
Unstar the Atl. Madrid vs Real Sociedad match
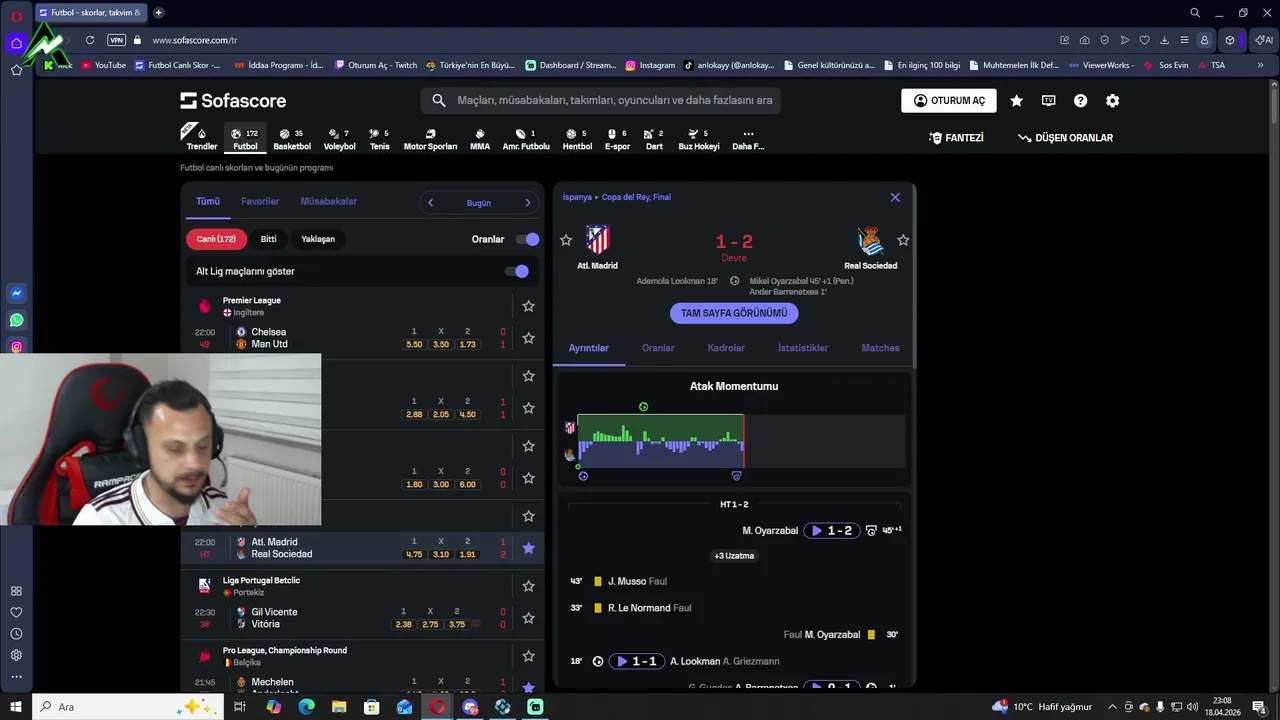click(x=528, y=548)
